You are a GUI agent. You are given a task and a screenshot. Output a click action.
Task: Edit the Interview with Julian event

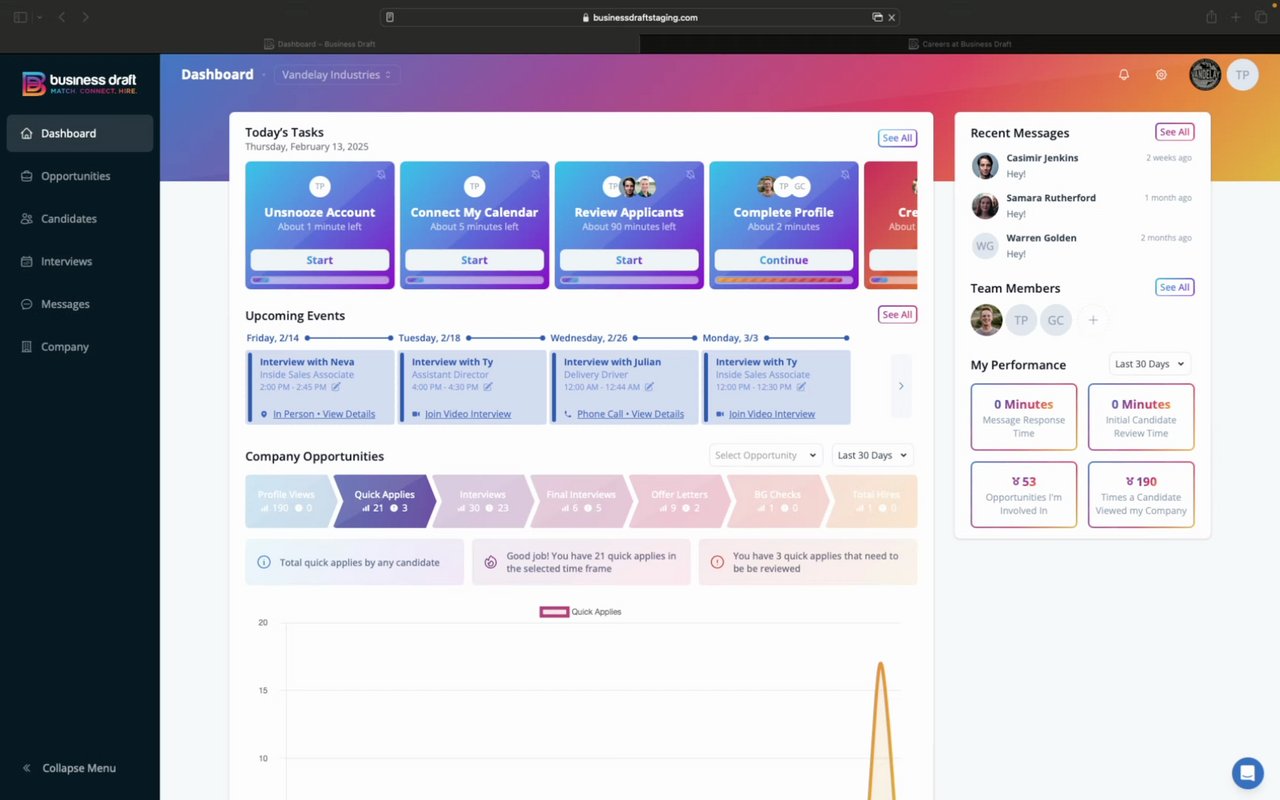pos(649,387)
